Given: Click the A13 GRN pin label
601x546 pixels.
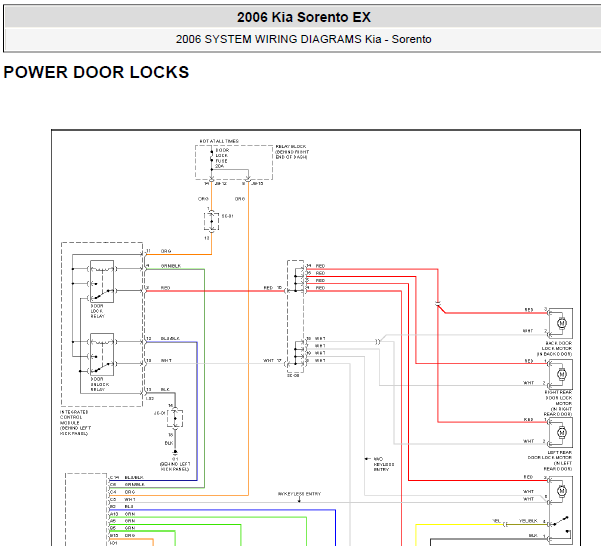Looking at the screenshot, I should point(123,514).
